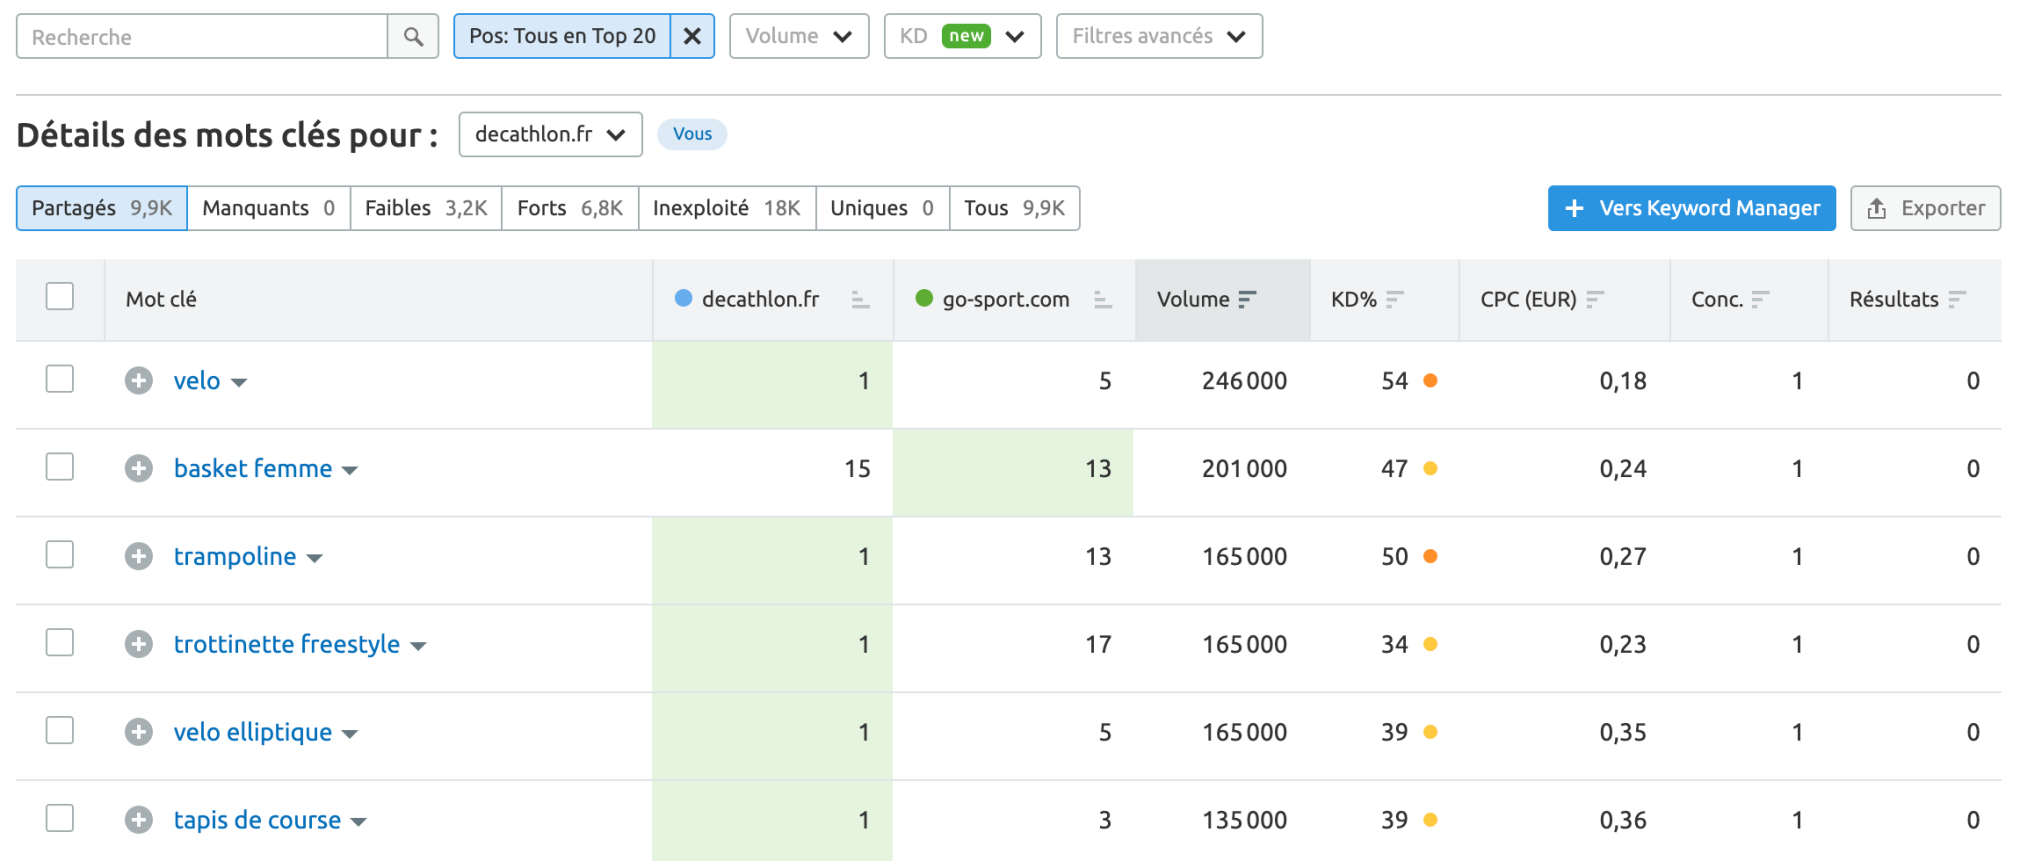Select the 'tapis de course' row checkbox
The image size is (2020, 861).
click(60, 819)
